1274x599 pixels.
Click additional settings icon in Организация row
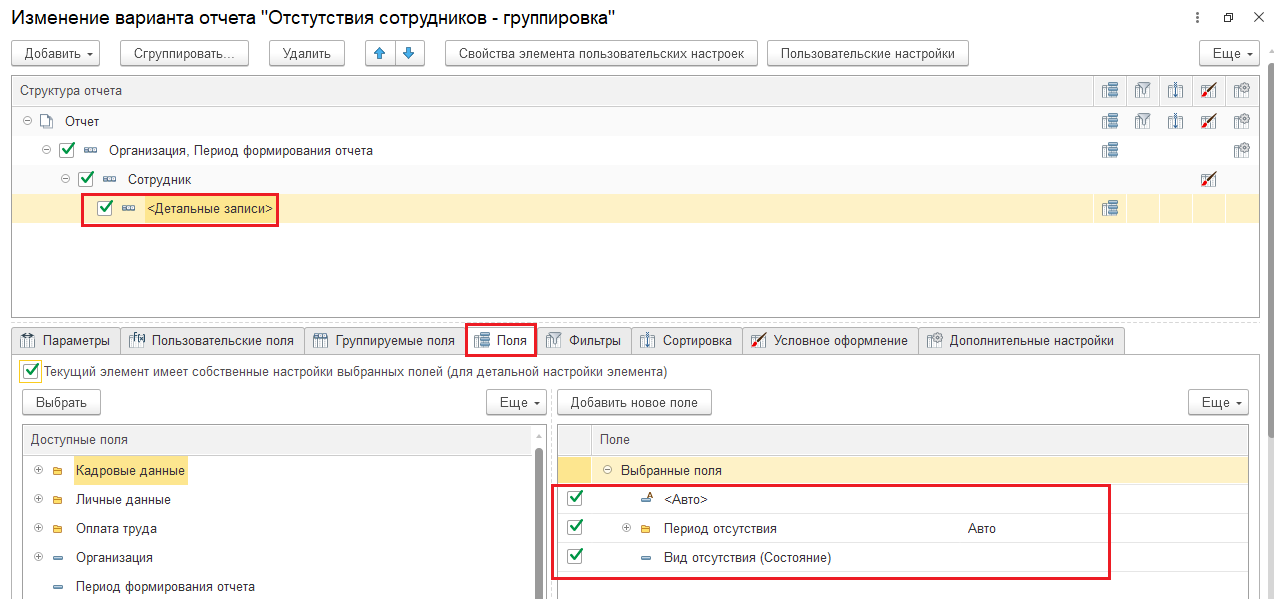tap(1241, 150)
